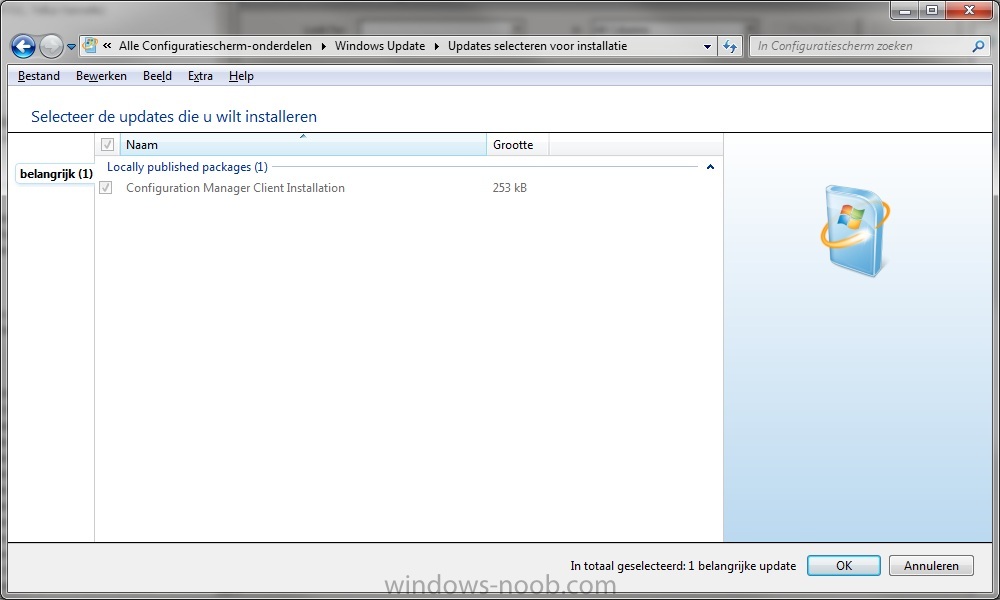Open the recent pages dropdown arrow

pyautogui.click(x=71, y=47)
